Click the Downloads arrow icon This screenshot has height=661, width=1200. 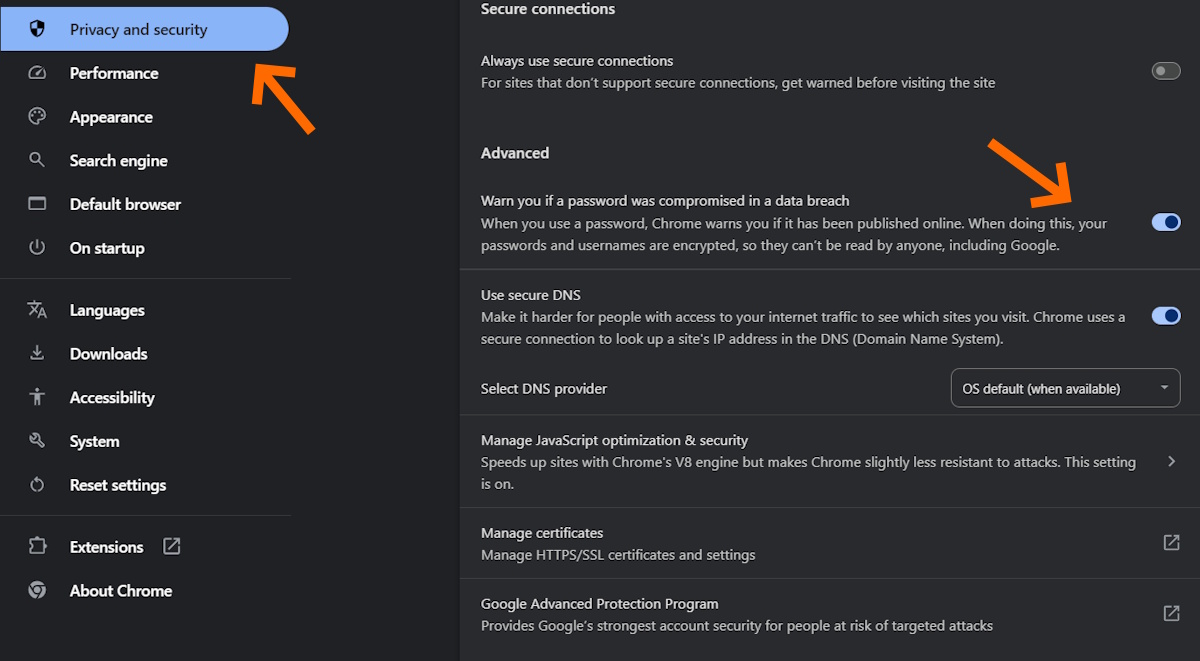point(36,353)
